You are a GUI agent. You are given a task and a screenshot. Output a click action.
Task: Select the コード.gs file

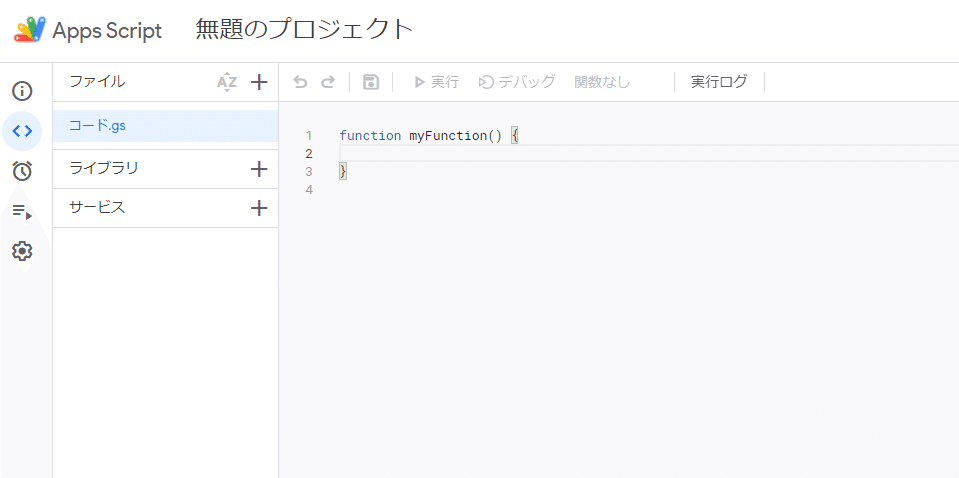165,126
